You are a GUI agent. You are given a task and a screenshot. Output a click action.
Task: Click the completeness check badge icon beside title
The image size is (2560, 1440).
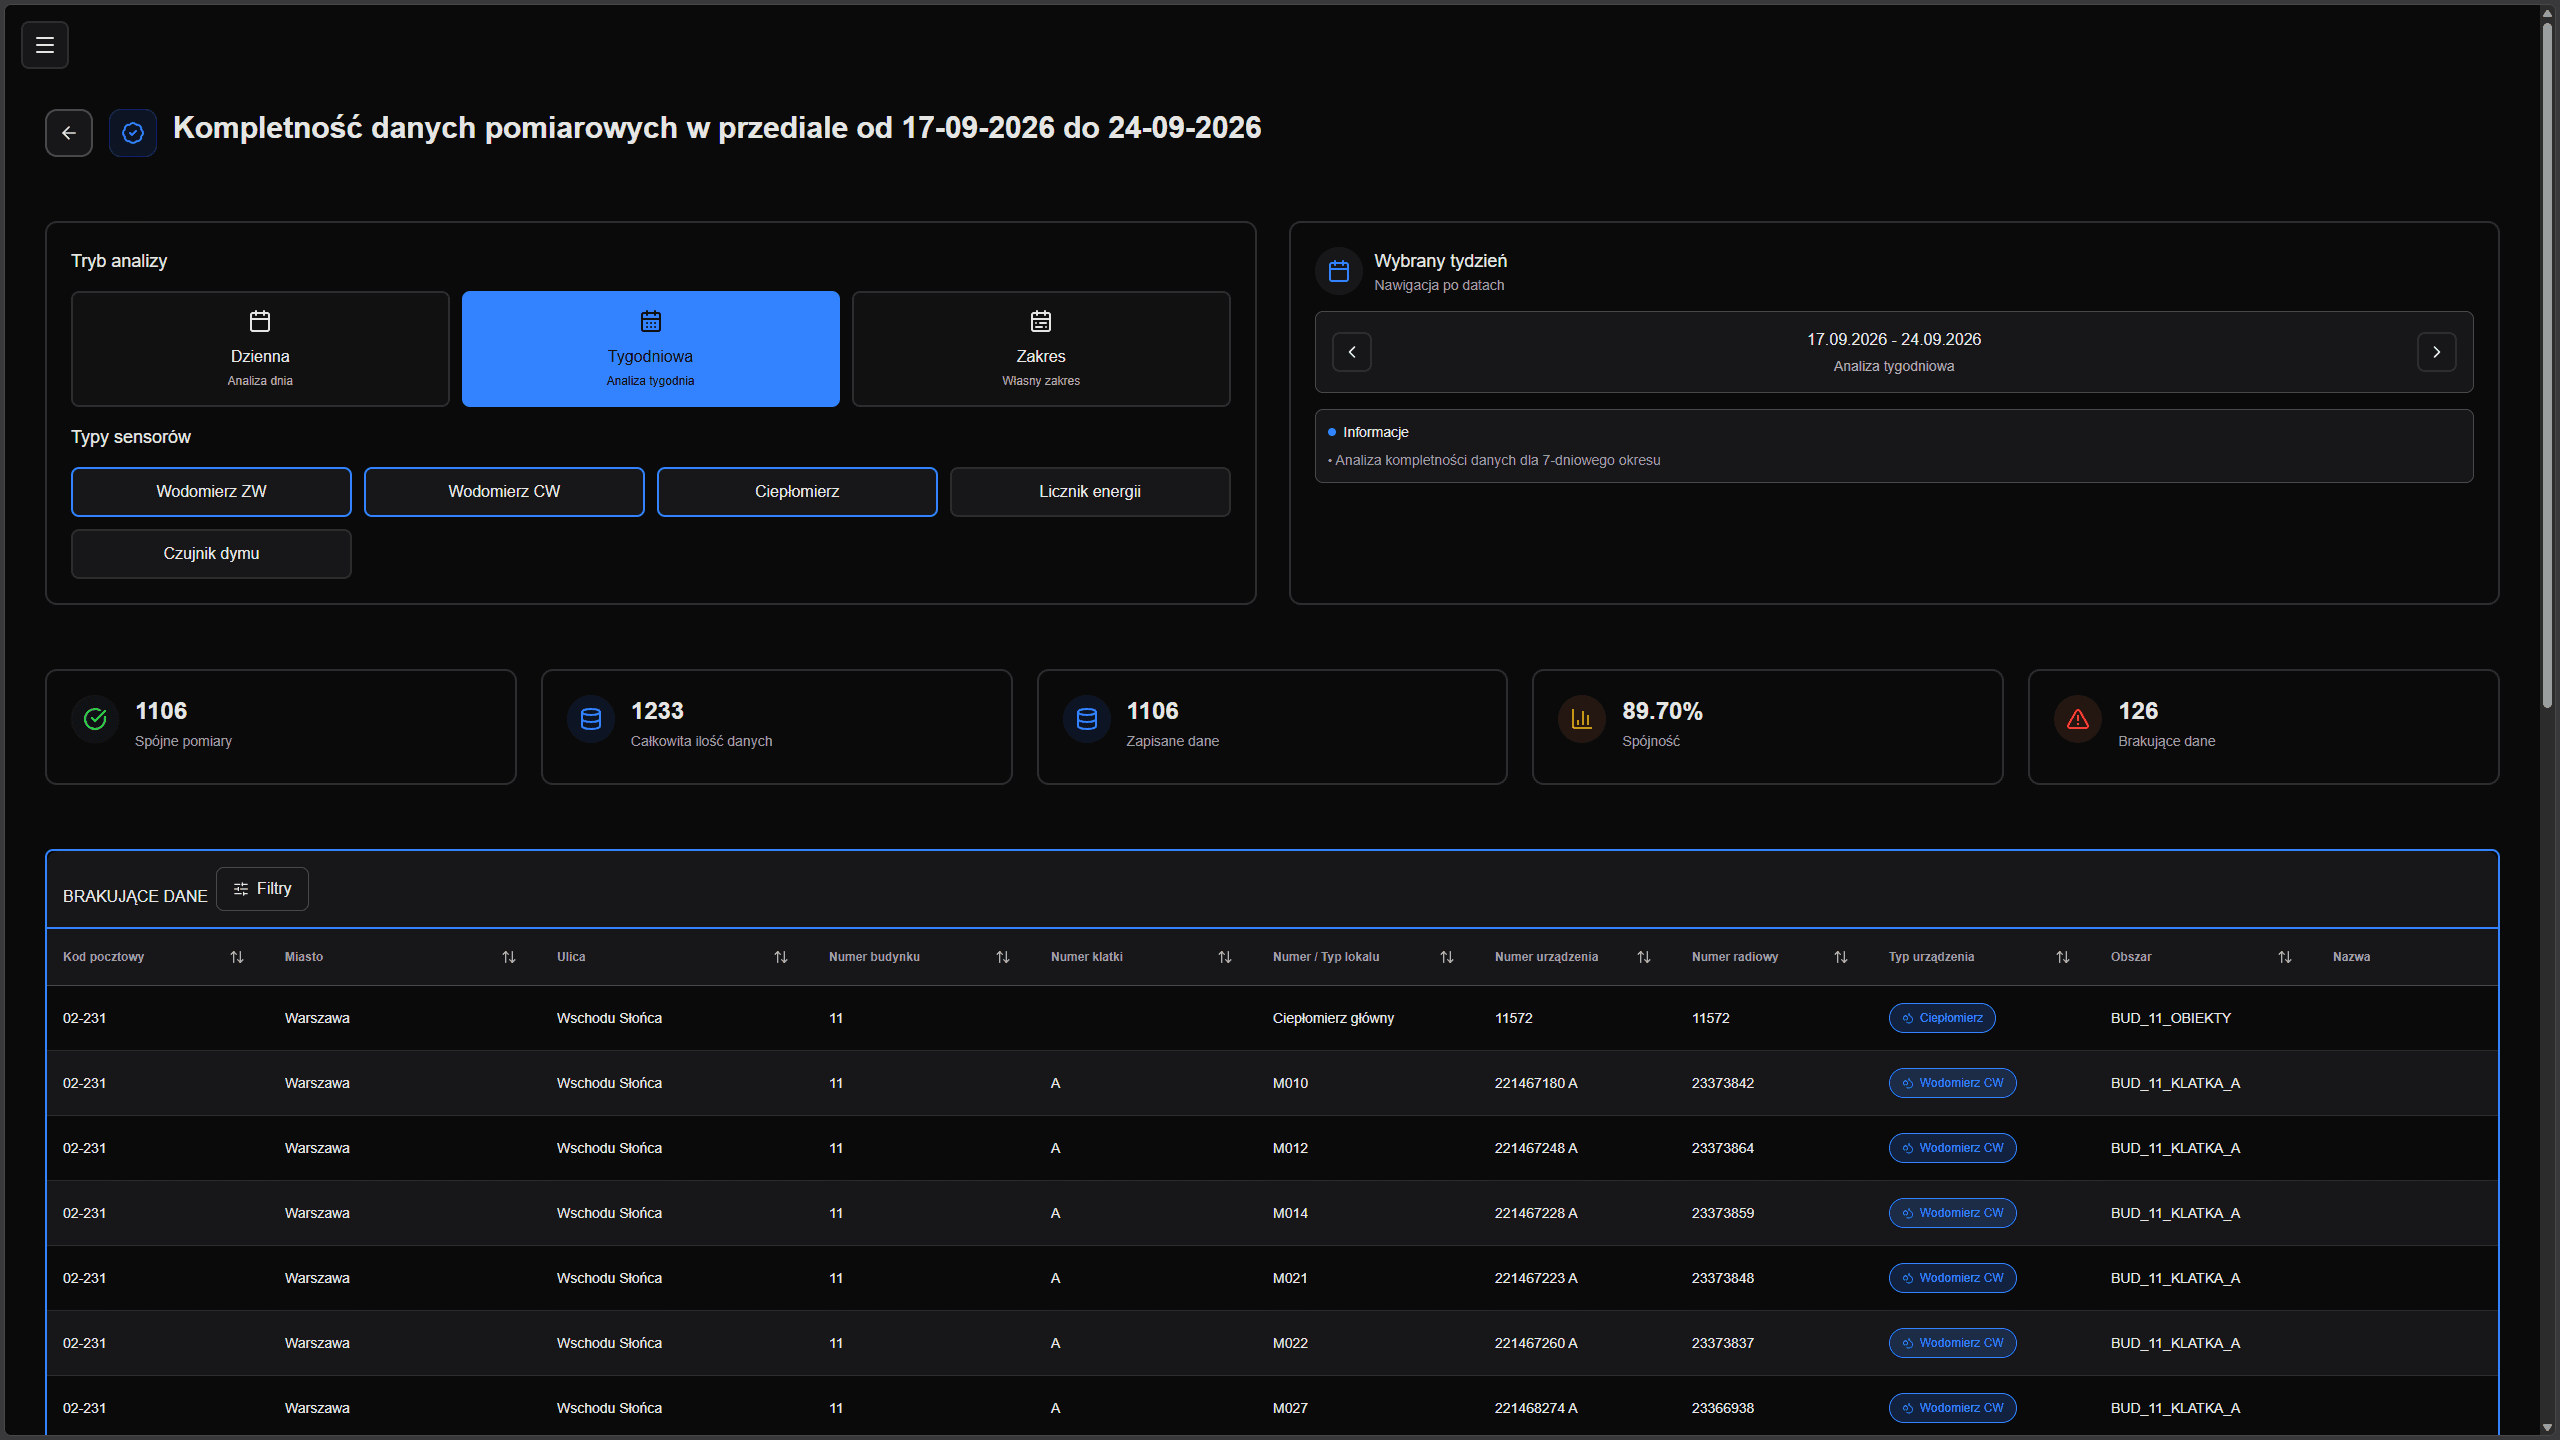tap(133, 133)
